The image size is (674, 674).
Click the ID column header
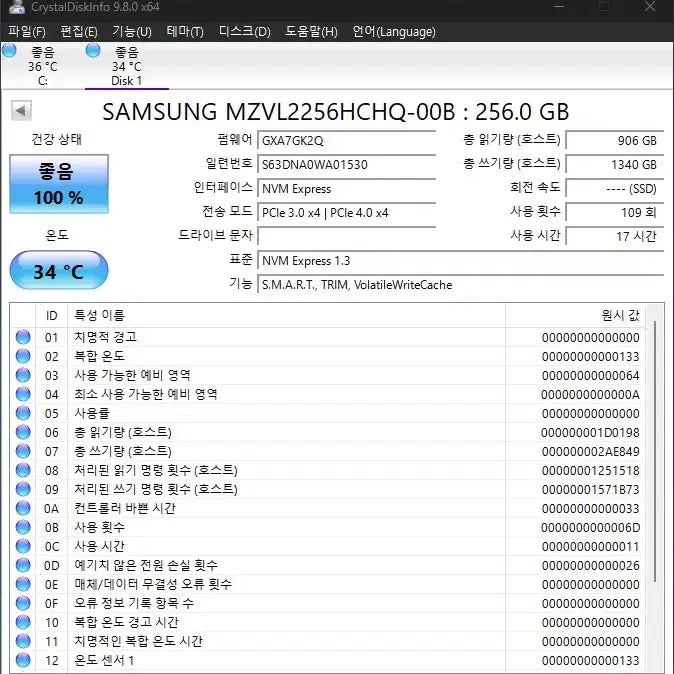point(51,316)
